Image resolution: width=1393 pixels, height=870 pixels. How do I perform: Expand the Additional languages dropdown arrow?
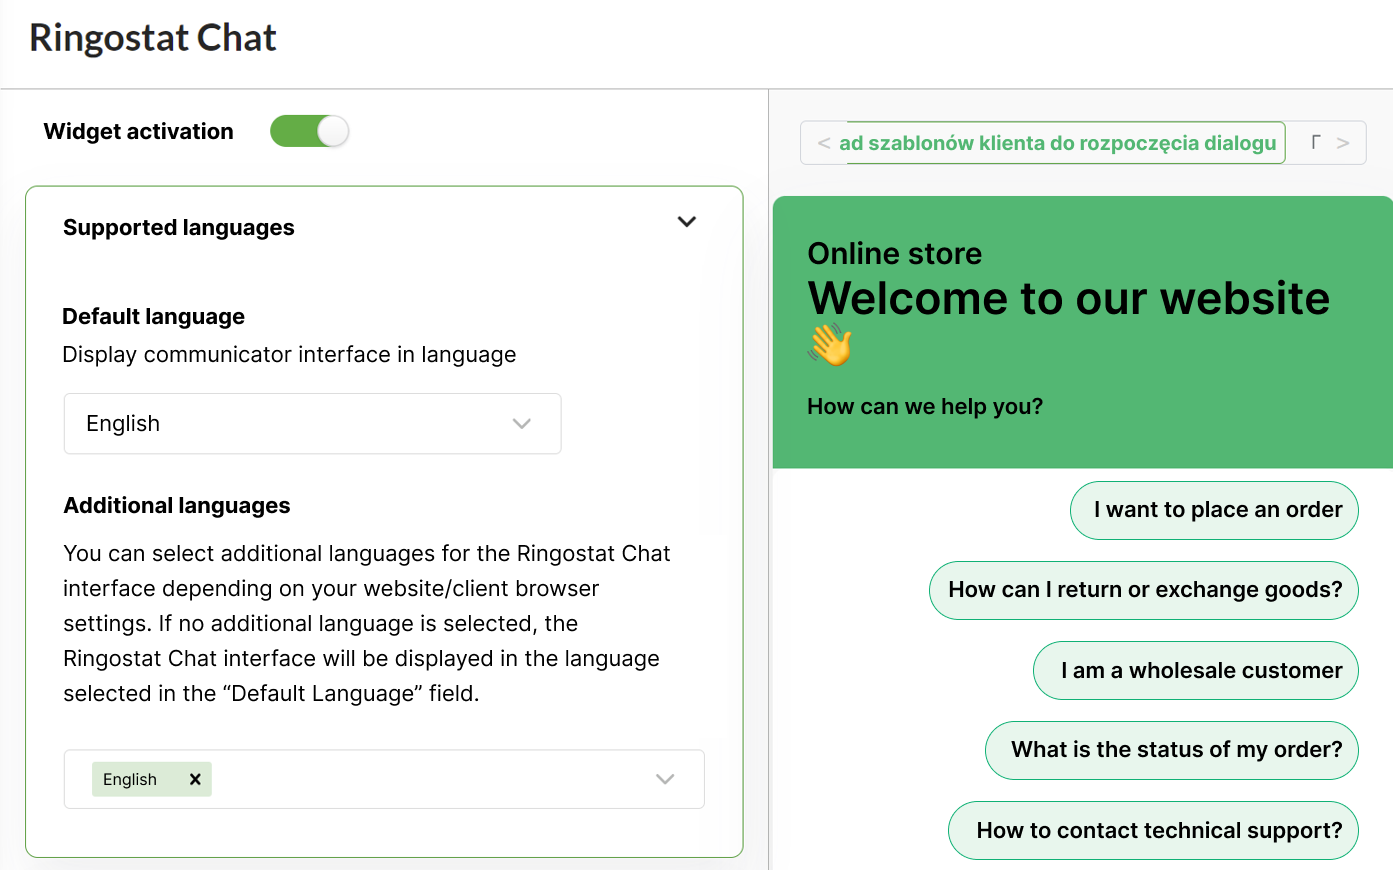(665, 779)
